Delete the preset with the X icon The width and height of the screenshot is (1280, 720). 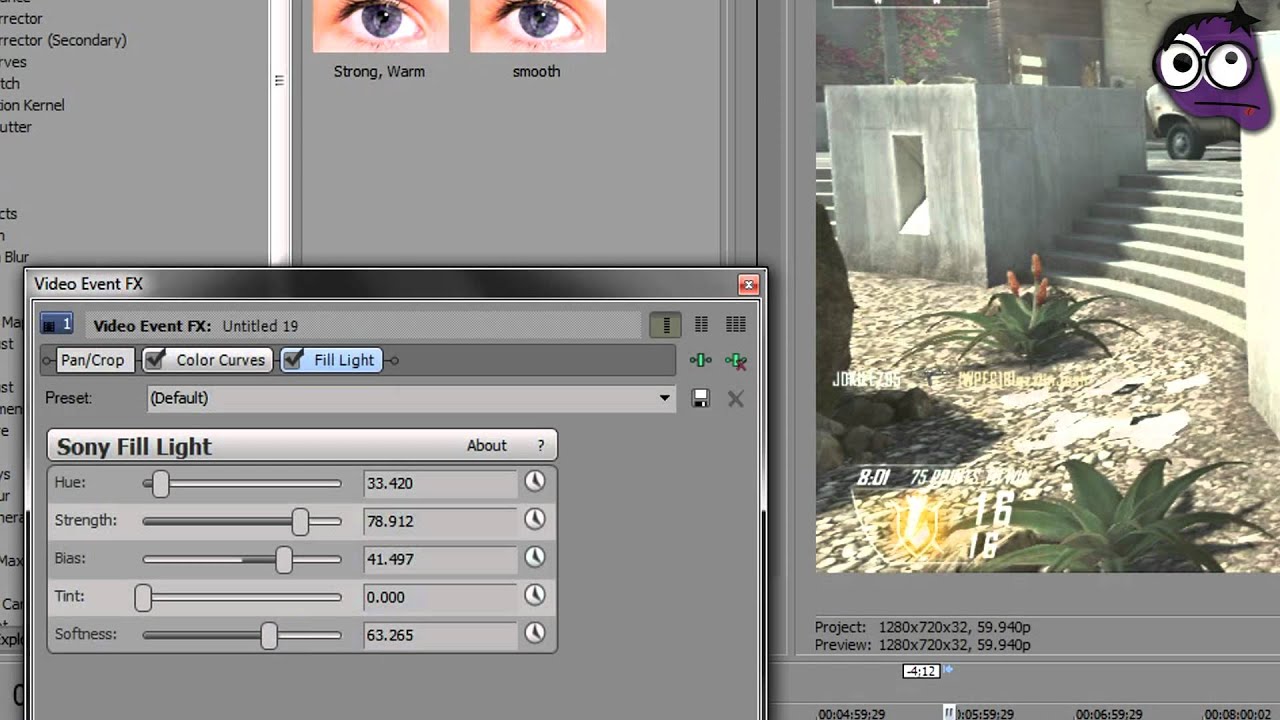[x=736, y=399]
